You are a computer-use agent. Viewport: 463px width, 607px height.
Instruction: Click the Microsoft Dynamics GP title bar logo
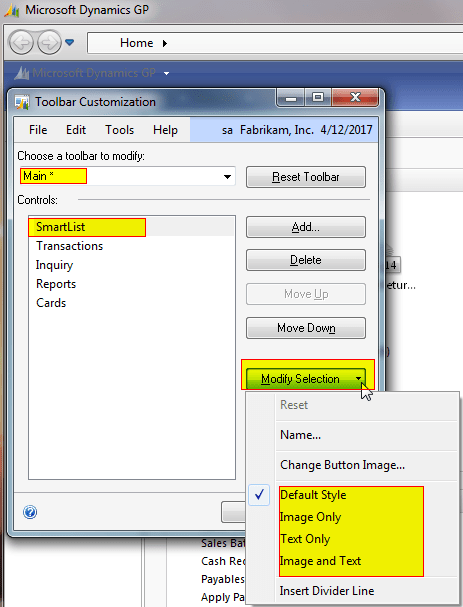(12, 11)
